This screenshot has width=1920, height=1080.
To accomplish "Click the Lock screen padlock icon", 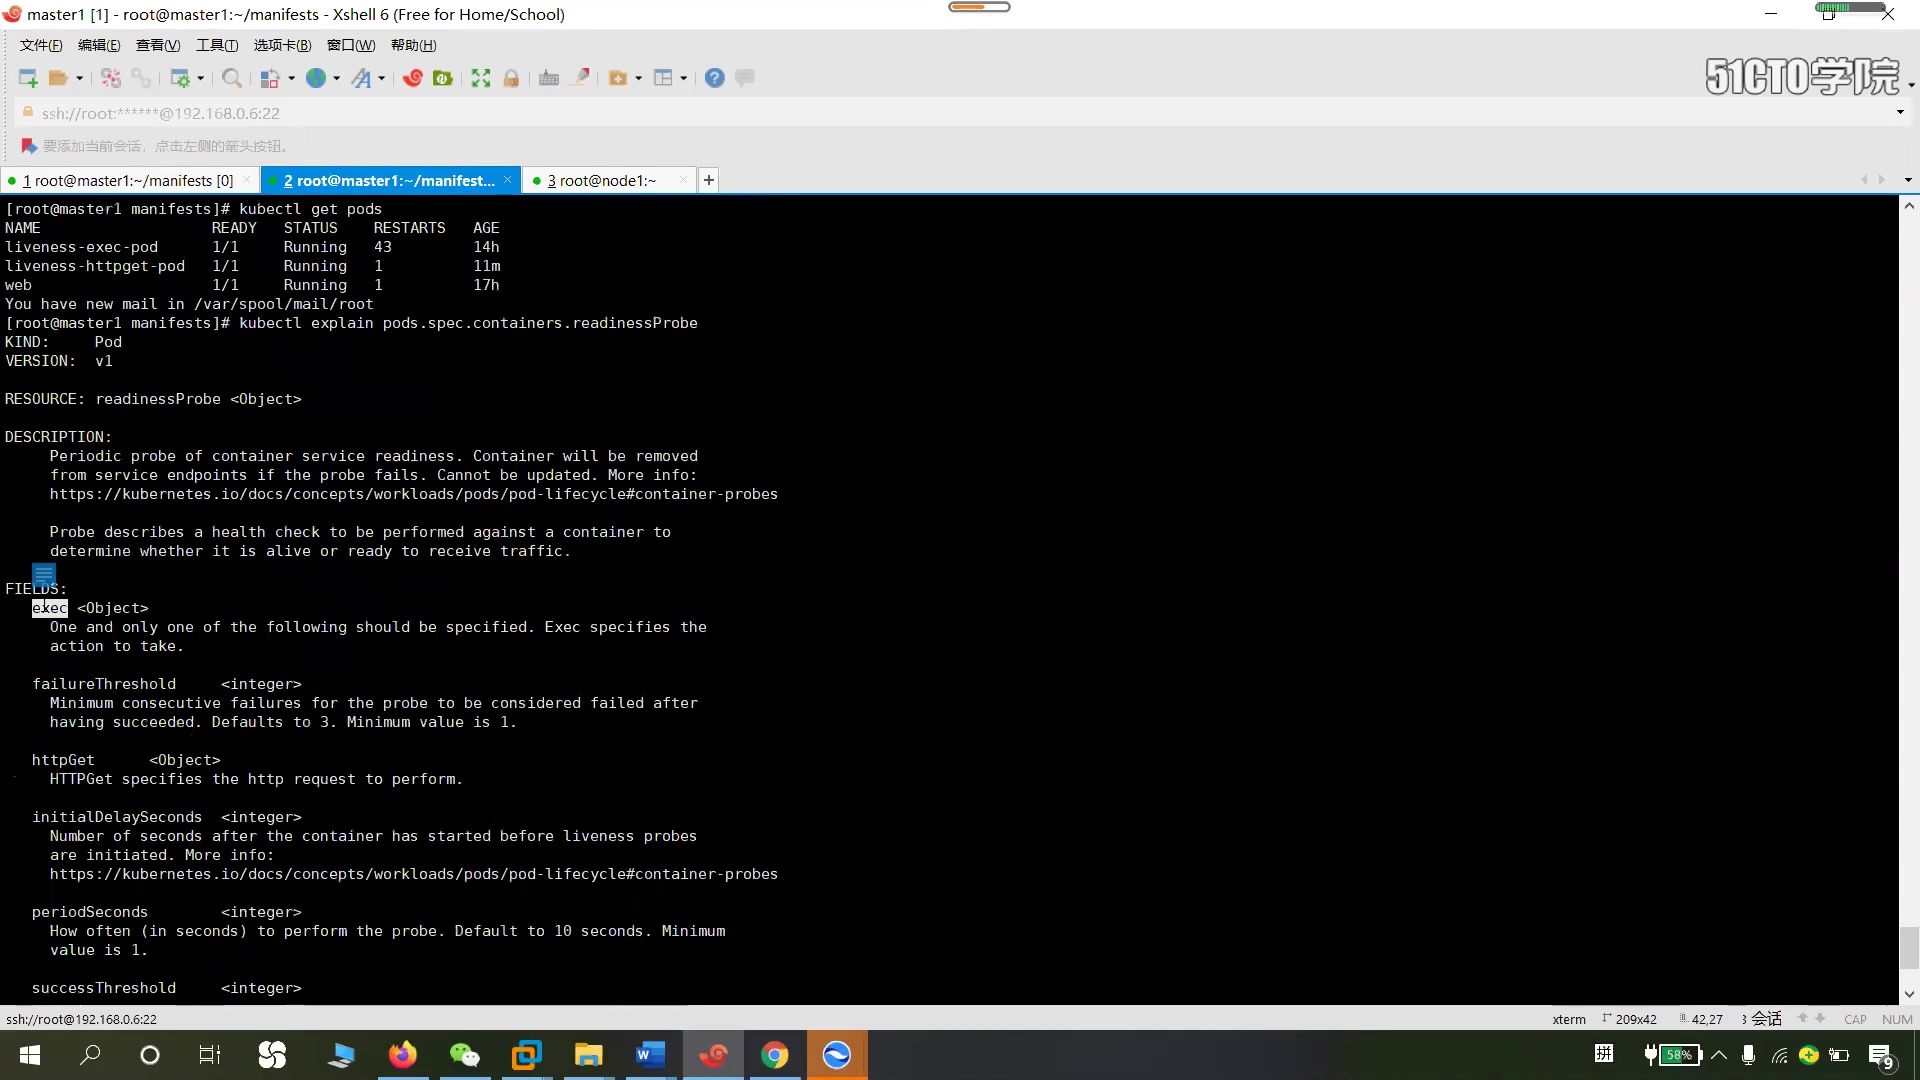I will click(511, 78).
